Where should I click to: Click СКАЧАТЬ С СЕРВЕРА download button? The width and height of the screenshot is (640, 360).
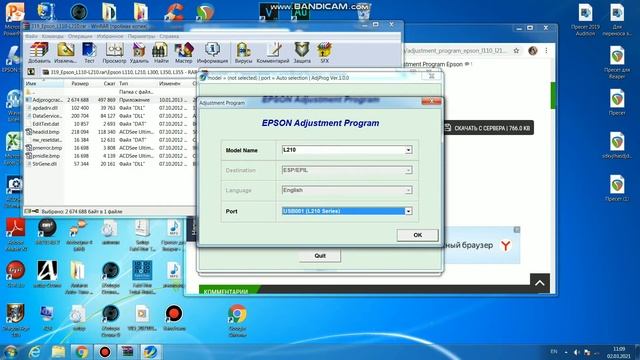coord(488,128)
